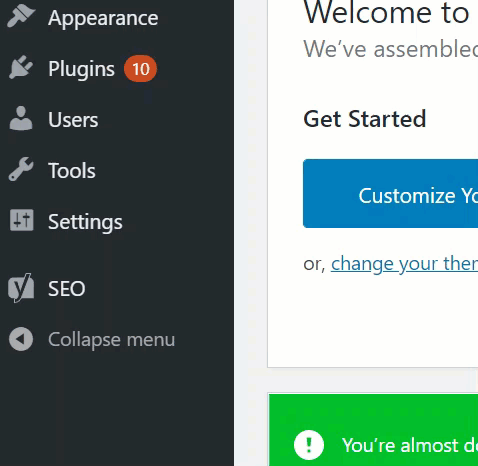Click the green You're almost done notice

373,430
